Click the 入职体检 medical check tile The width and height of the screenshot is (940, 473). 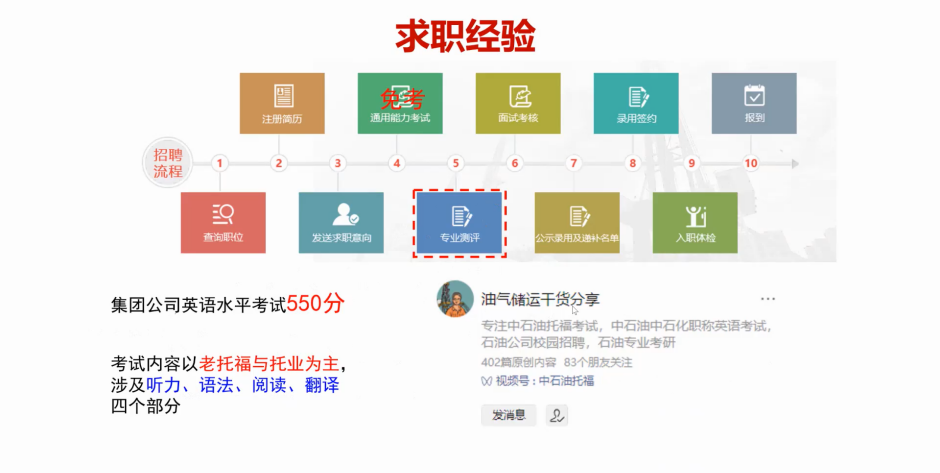click(x=695, y=222)
